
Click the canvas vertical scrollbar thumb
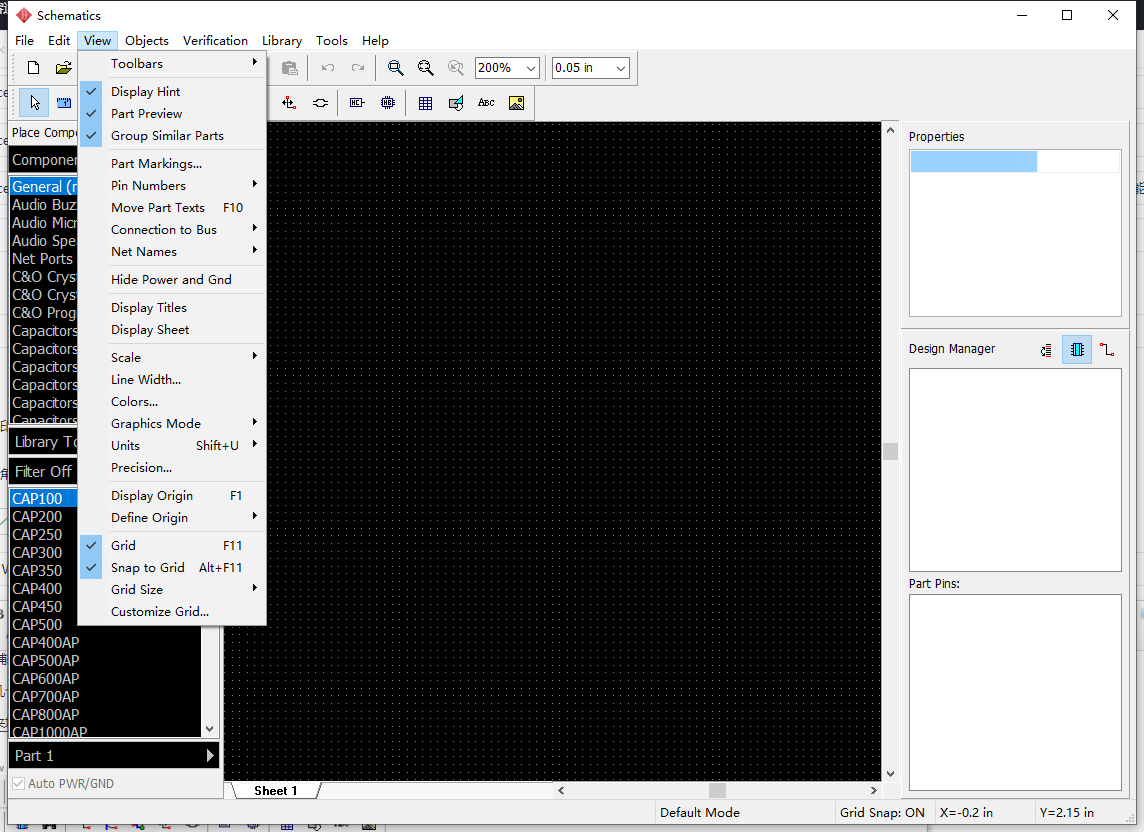click(890, 451)
